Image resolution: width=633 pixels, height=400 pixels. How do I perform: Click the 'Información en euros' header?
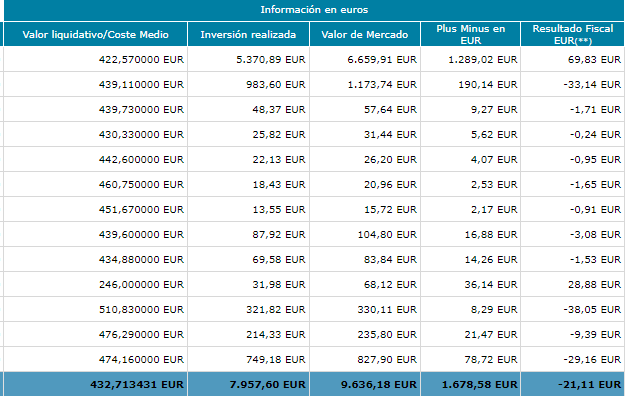tap(314, 10)
